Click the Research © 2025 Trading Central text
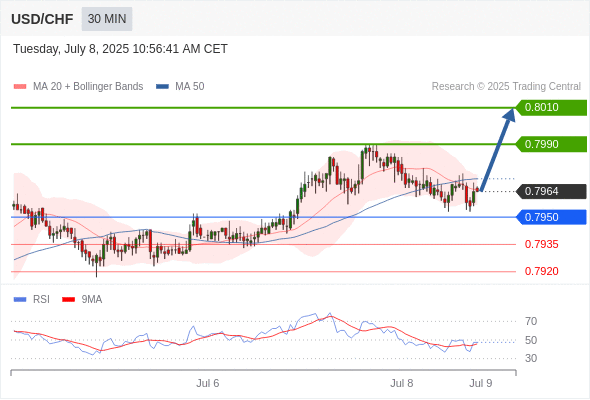The height and width of the screenshot is (400, 590). click(506, 87)
